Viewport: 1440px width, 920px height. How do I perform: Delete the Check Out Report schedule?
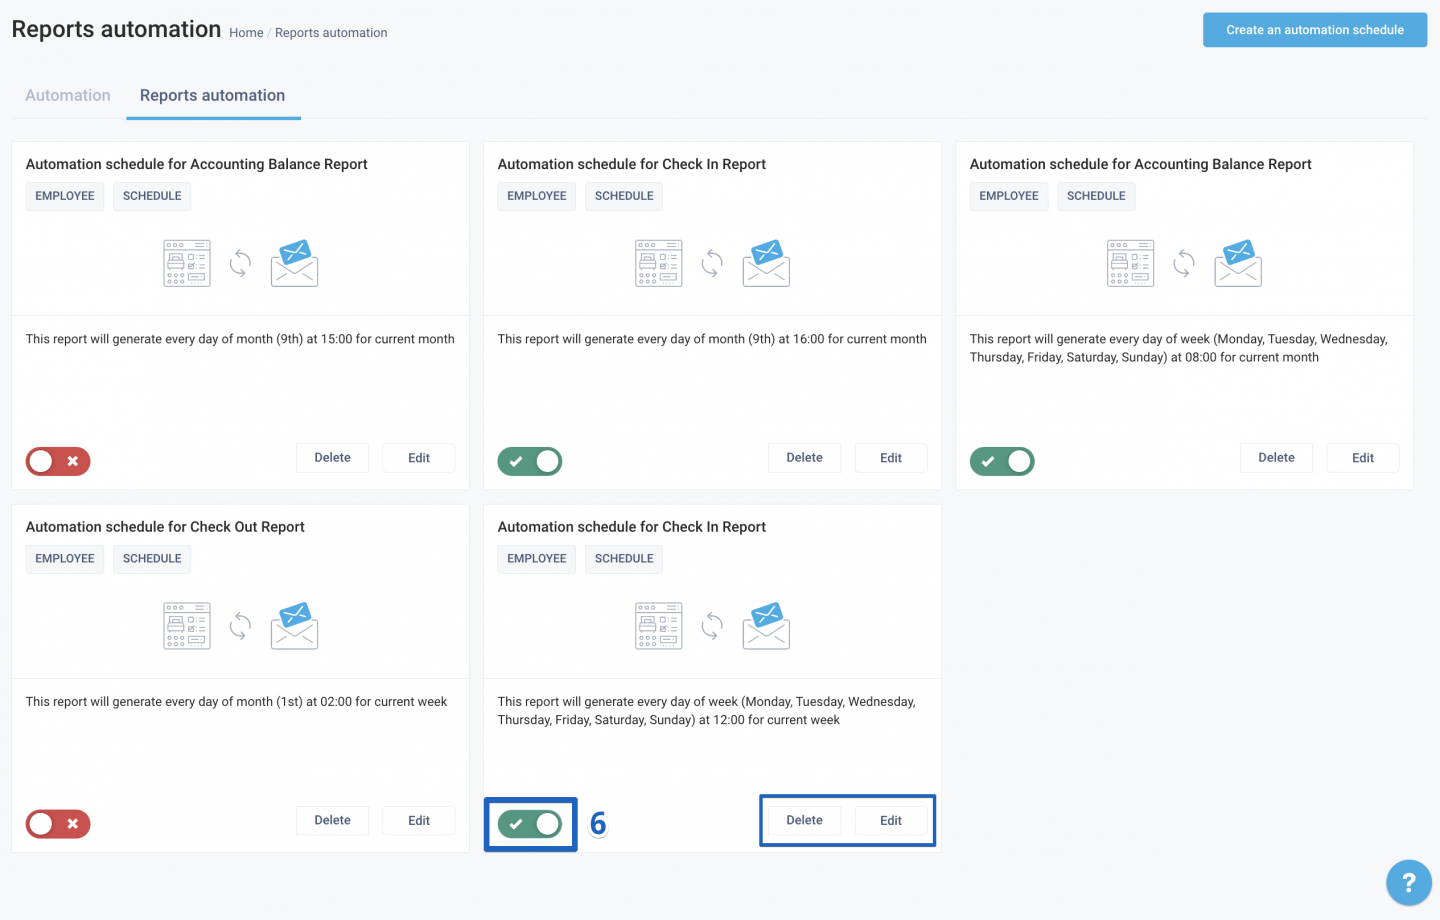332,820
